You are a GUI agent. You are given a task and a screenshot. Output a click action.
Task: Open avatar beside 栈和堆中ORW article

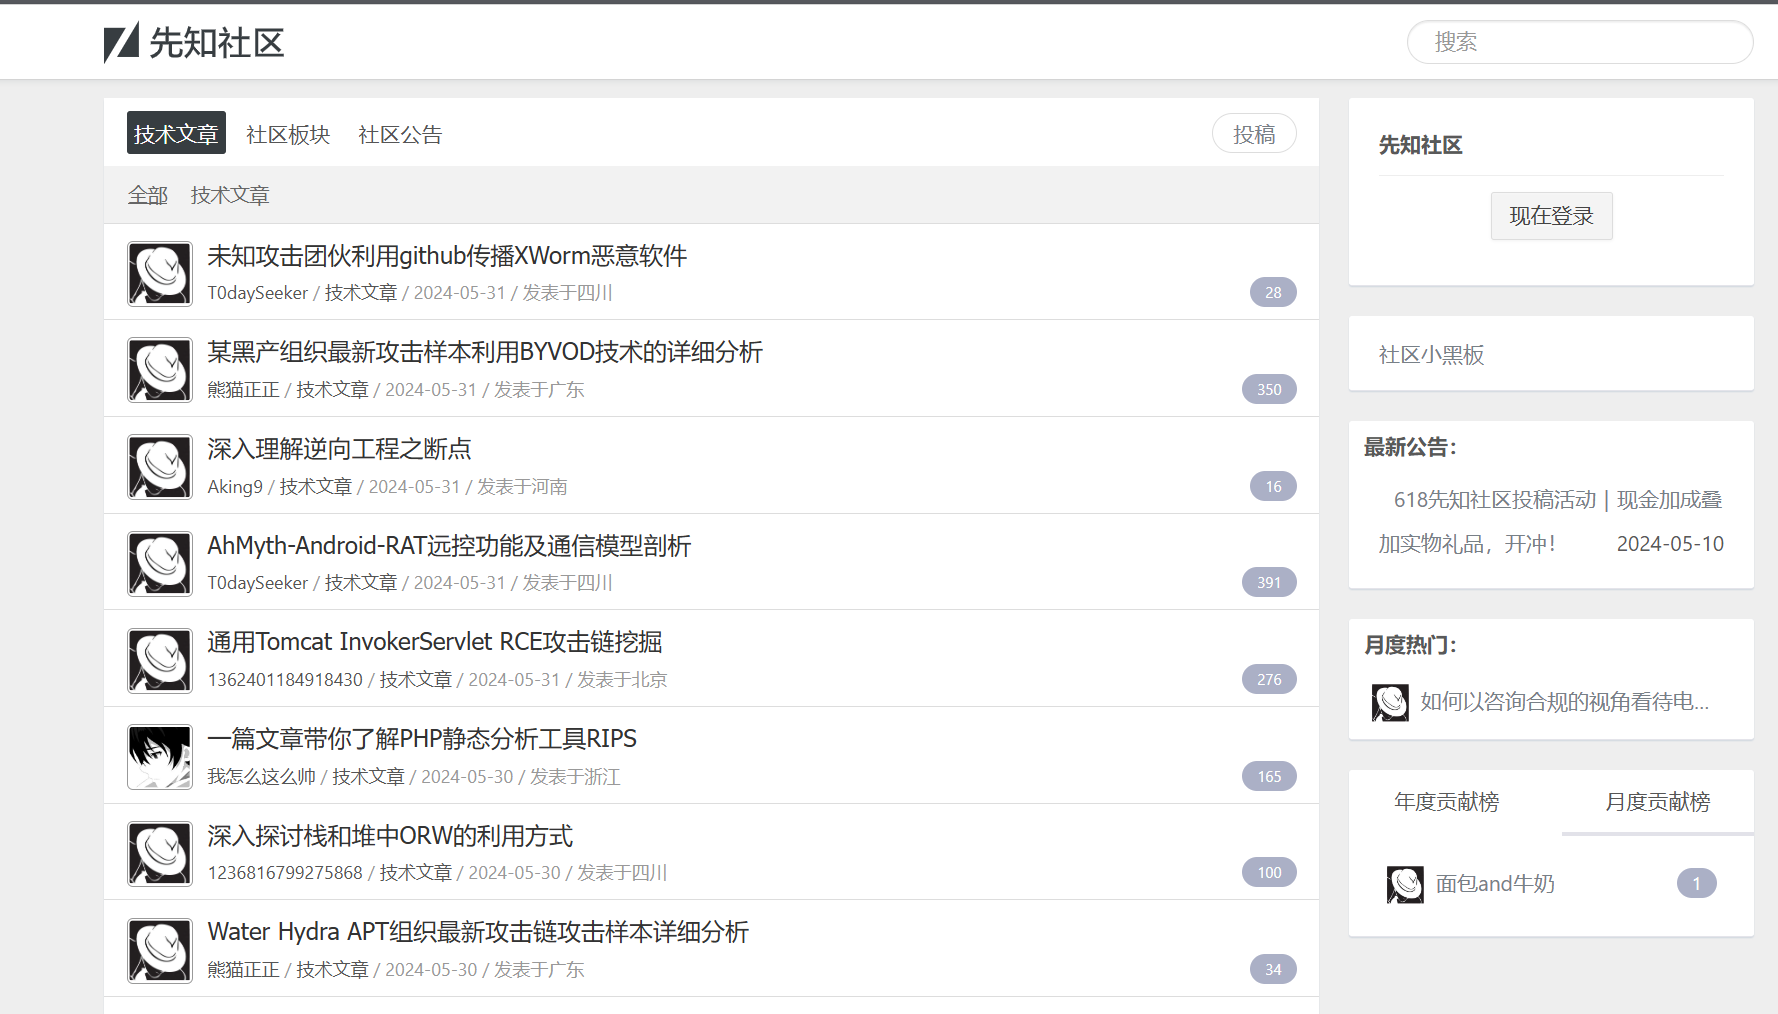tap(160, 854)
